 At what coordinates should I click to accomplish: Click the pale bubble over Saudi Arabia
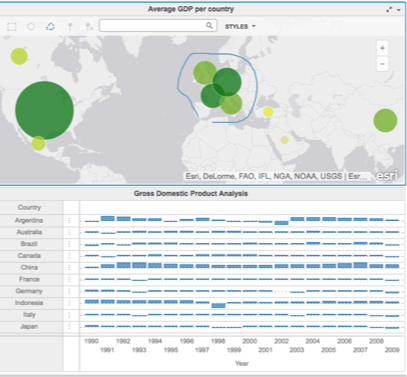point(284,140)
